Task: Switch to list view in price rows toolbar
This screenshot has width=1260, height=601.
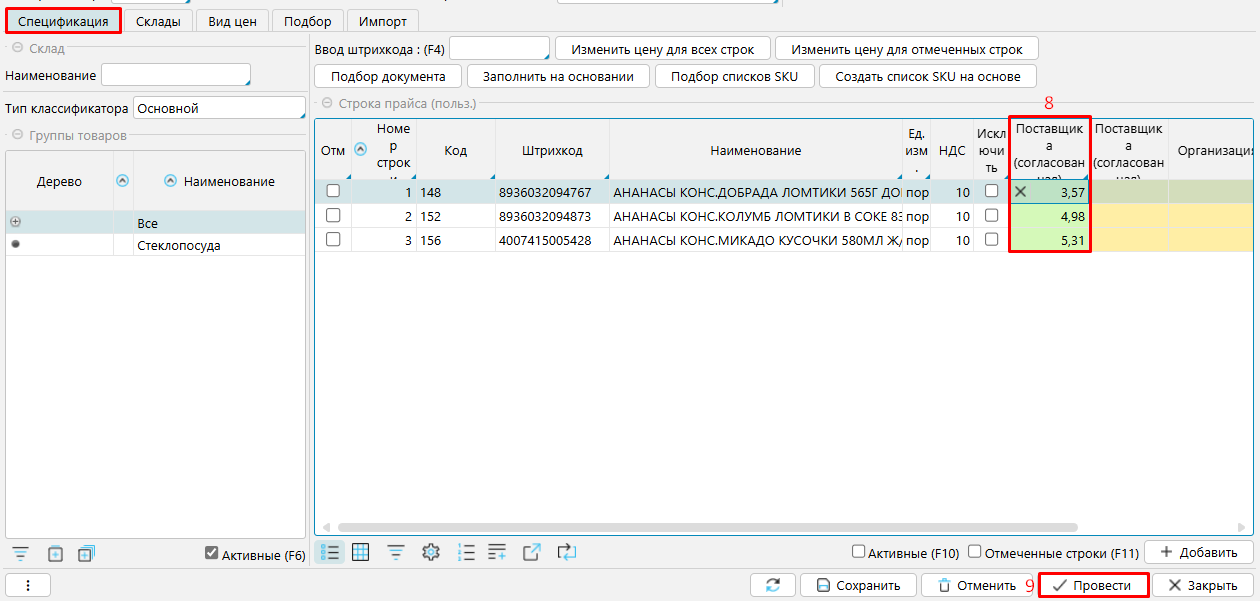Action: 332,552
